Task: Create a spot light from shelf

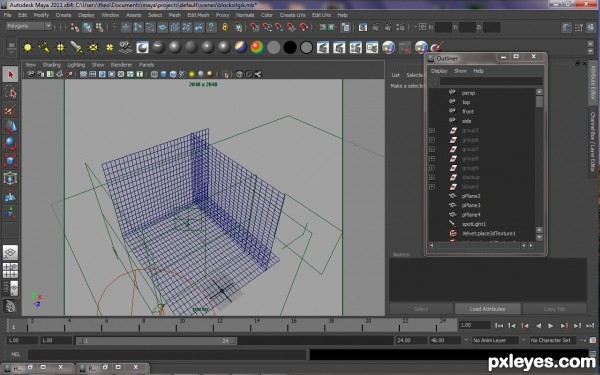Action: coord(77,47)
